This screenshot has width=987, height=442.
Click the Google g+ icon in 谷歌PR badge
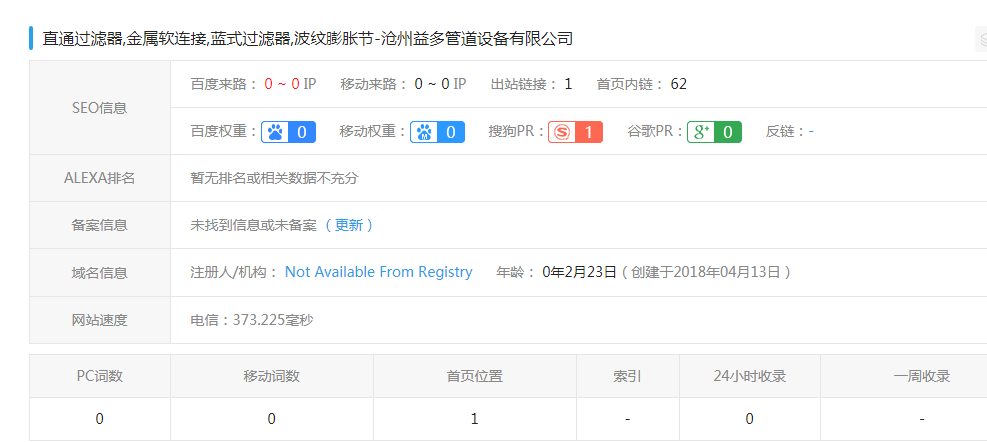(701, 132)
